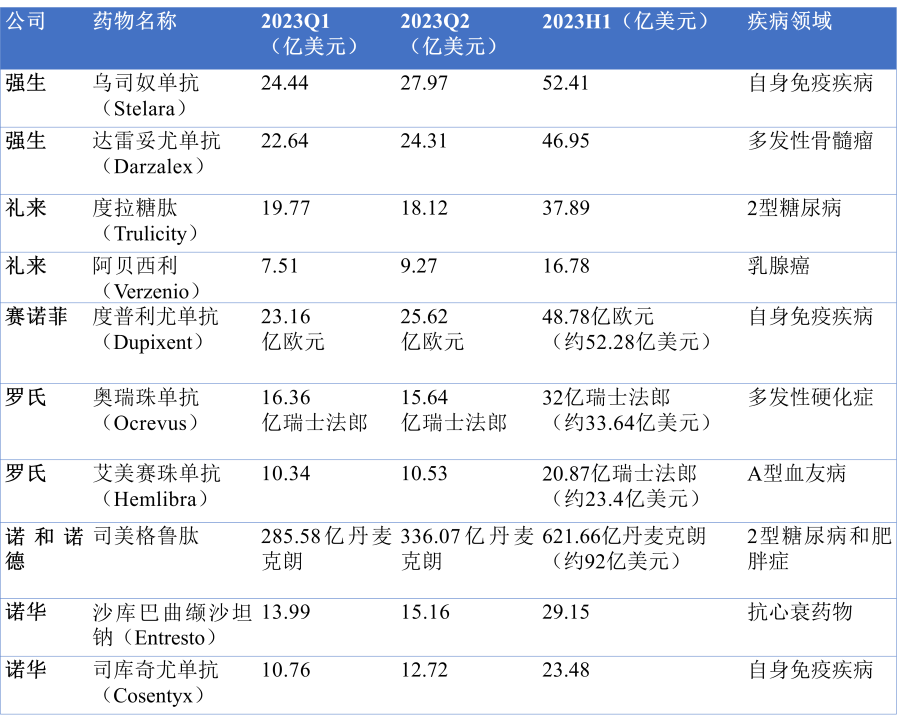This screenshot has width=897, height=720.
Task: Click the 621.66亿丹麦克朗 H1 cell
Action: 624,549
